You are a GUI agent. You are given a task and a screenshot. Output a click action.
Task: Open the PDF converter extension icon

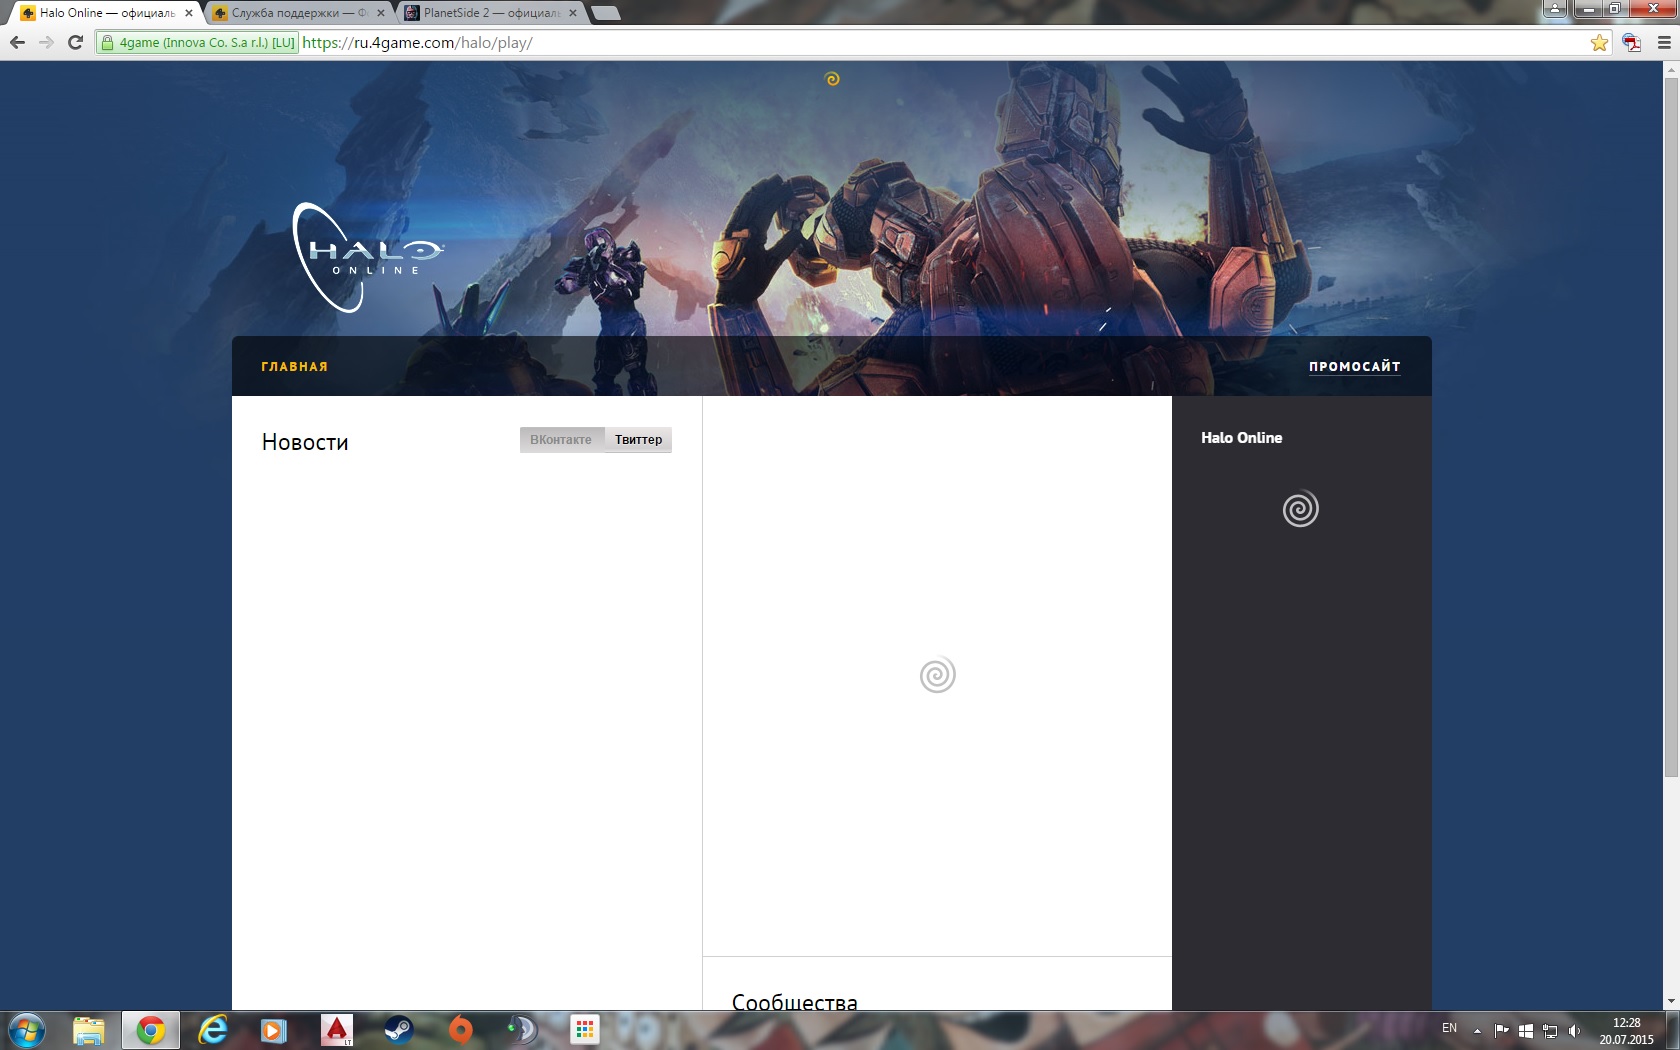(1632, 43)
